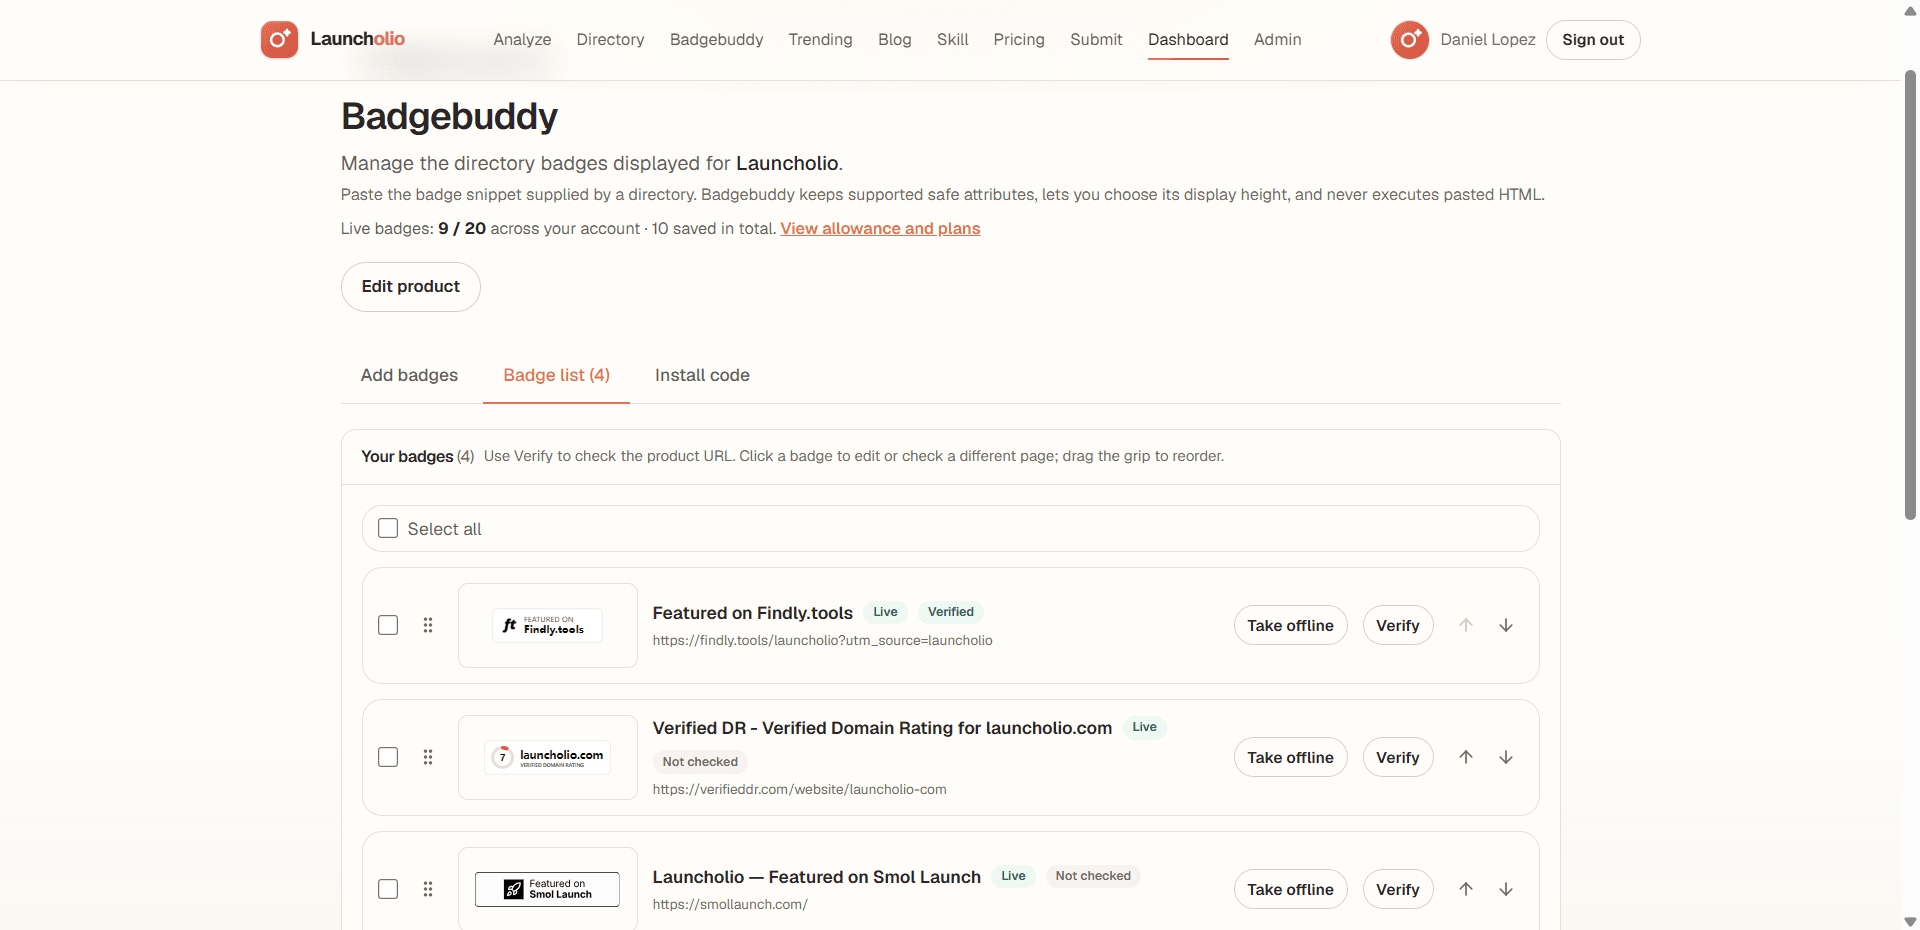The height and width of the screenshot is (930, 1920).
Task: Click drag grip of Smol Launch badge row
Action: point(428,889)
